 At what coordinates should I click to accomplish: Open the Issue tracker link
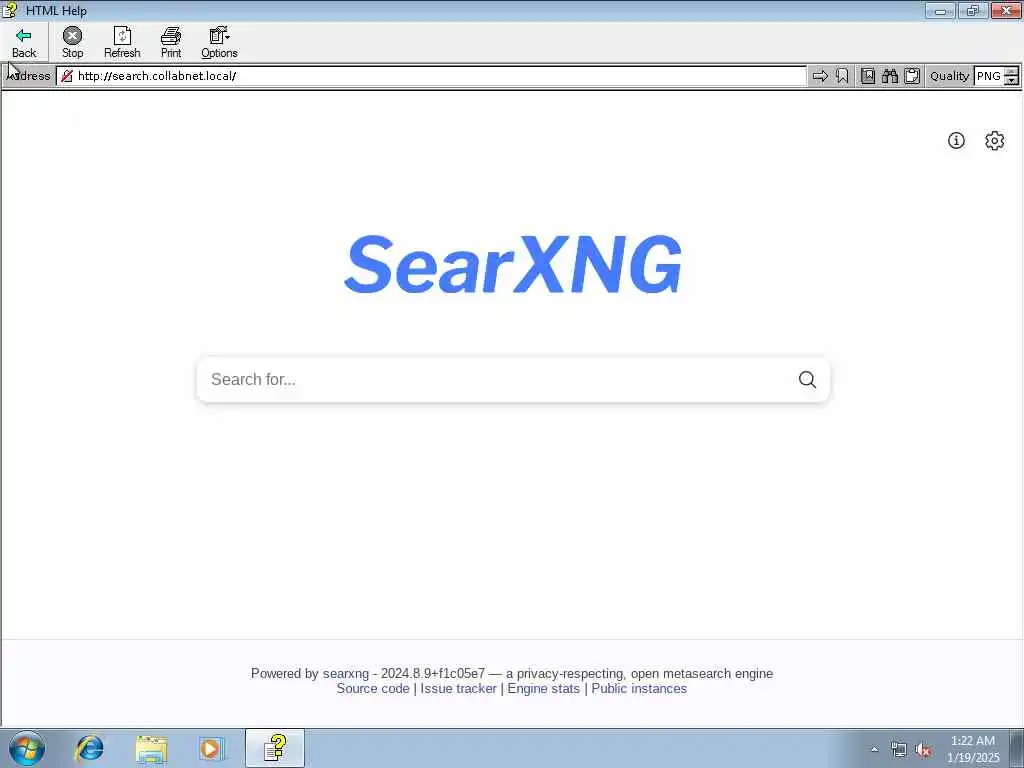tap(458, 688)
